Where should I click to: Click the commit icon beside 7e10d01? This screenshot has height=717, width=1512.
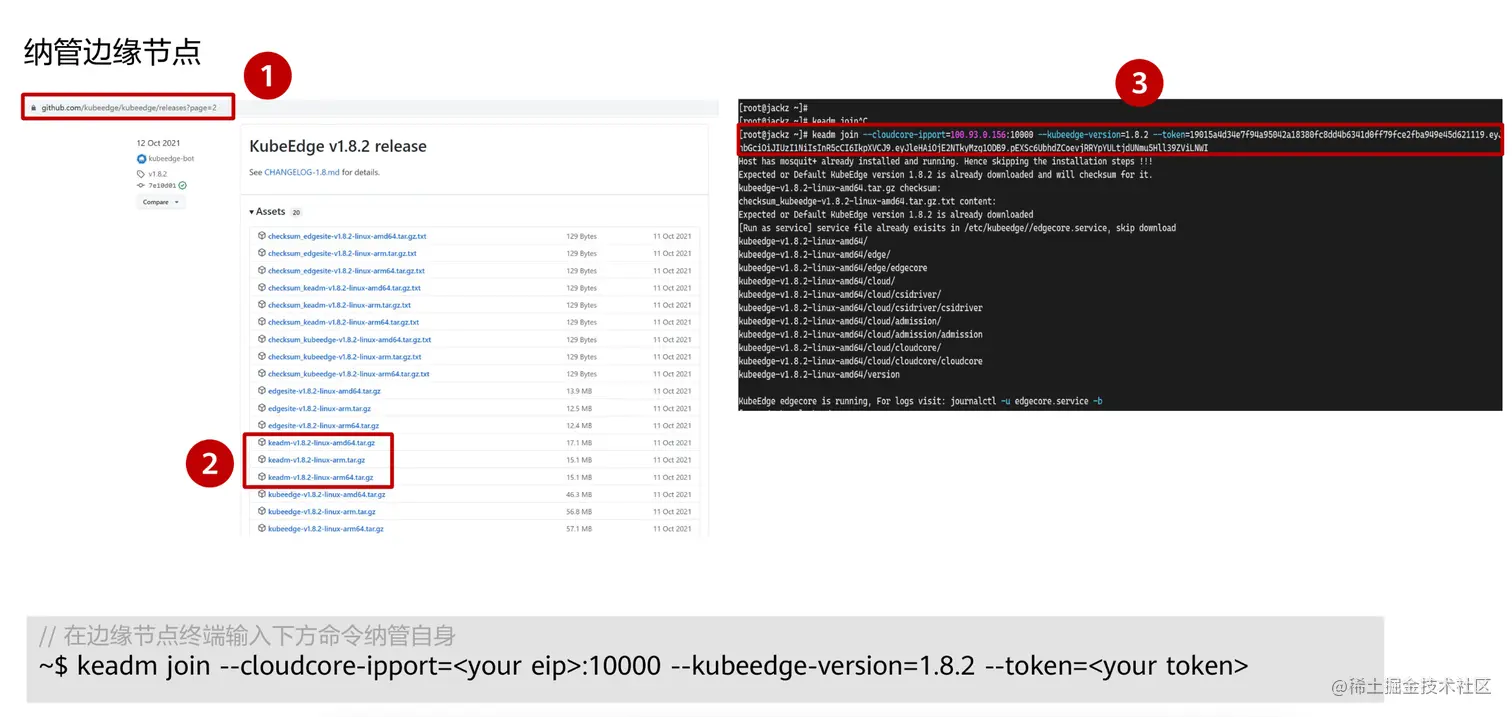pyautogui.click(x=140, y=185)
